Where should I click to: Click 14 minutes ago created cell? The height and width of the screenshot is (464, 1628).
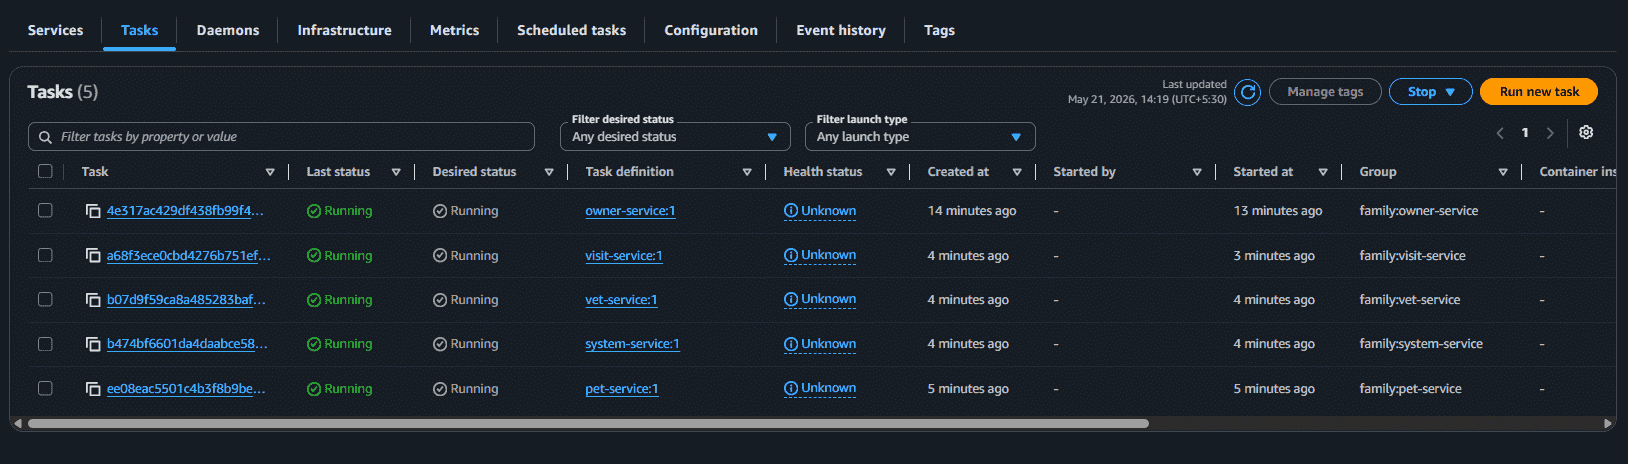pyautogui.click(x=972, y=211)
